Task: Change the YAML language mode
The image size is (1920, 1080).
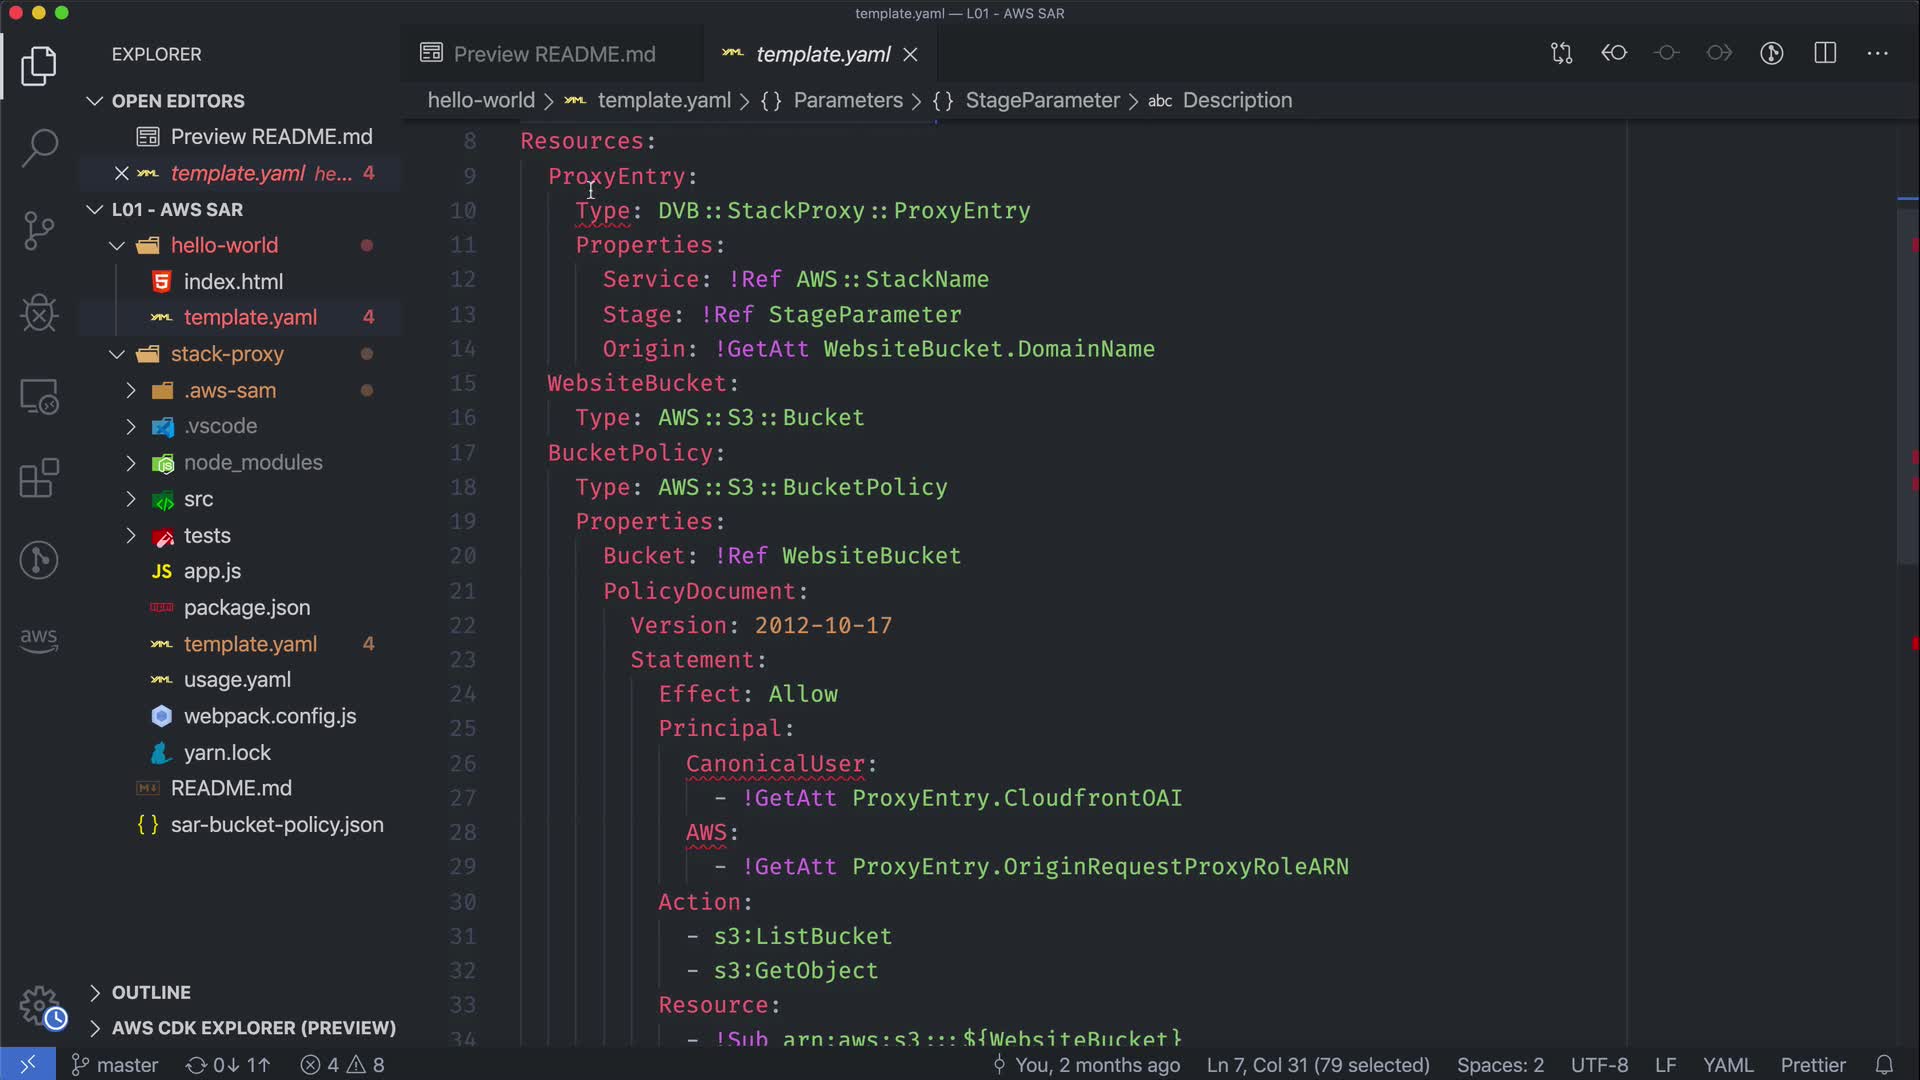Action: 1727,1065
